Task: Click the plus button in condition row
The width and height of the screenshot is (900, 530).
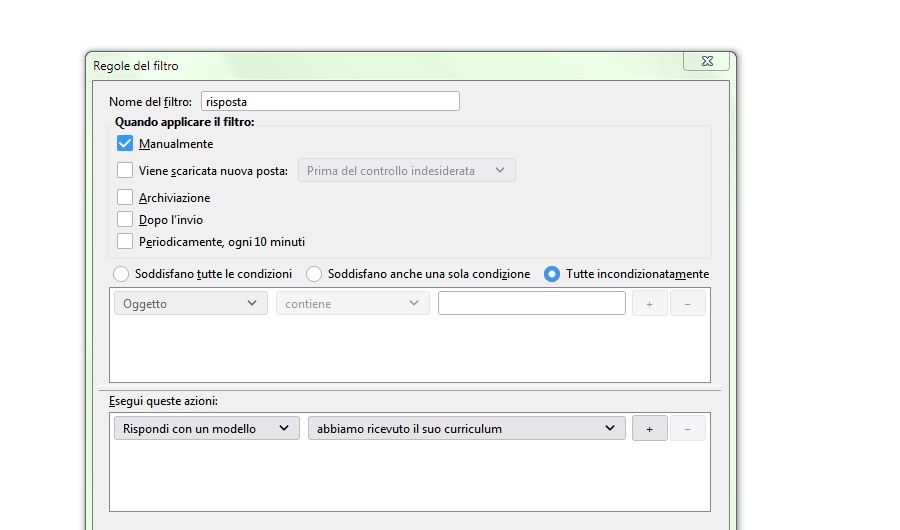Action: tap(649, 304)
